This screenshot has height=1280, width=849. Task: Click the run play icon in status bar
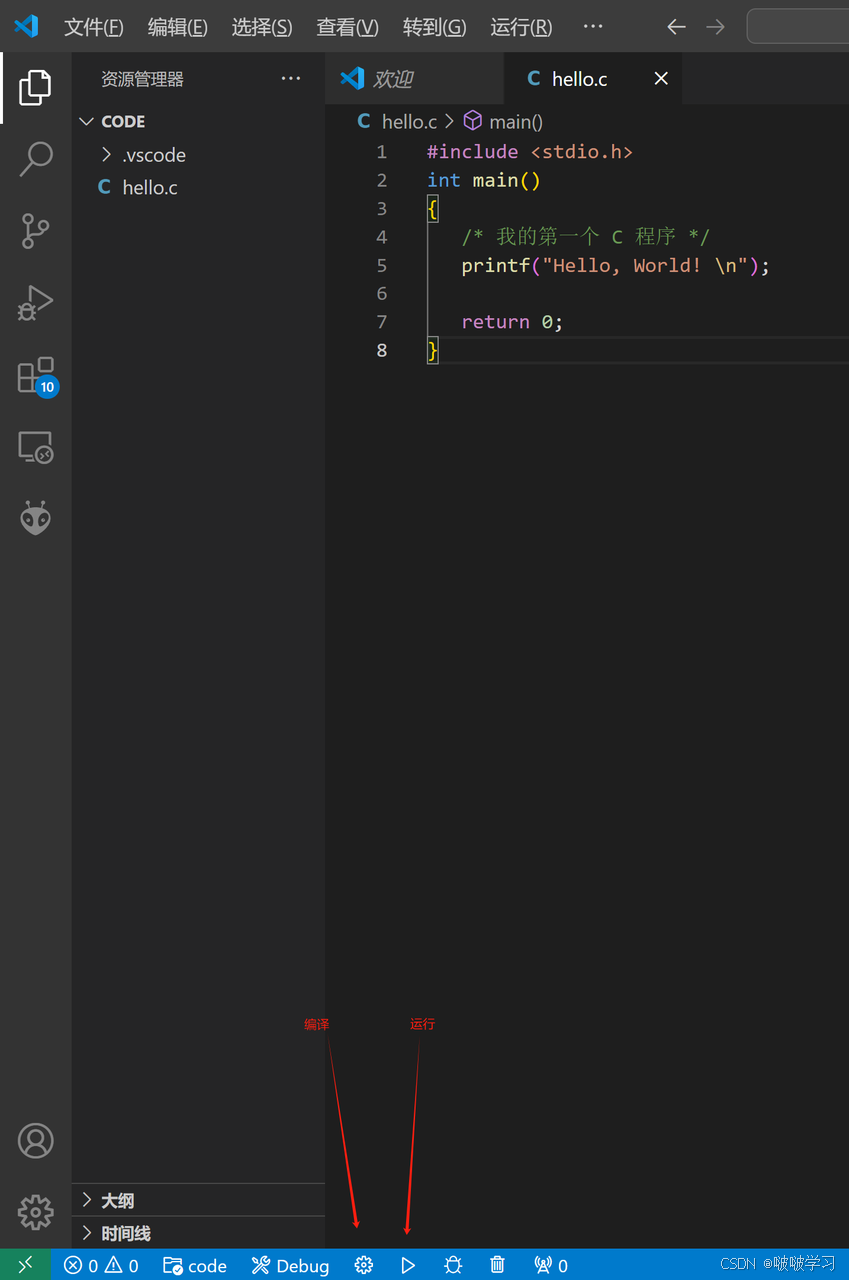408,1266
